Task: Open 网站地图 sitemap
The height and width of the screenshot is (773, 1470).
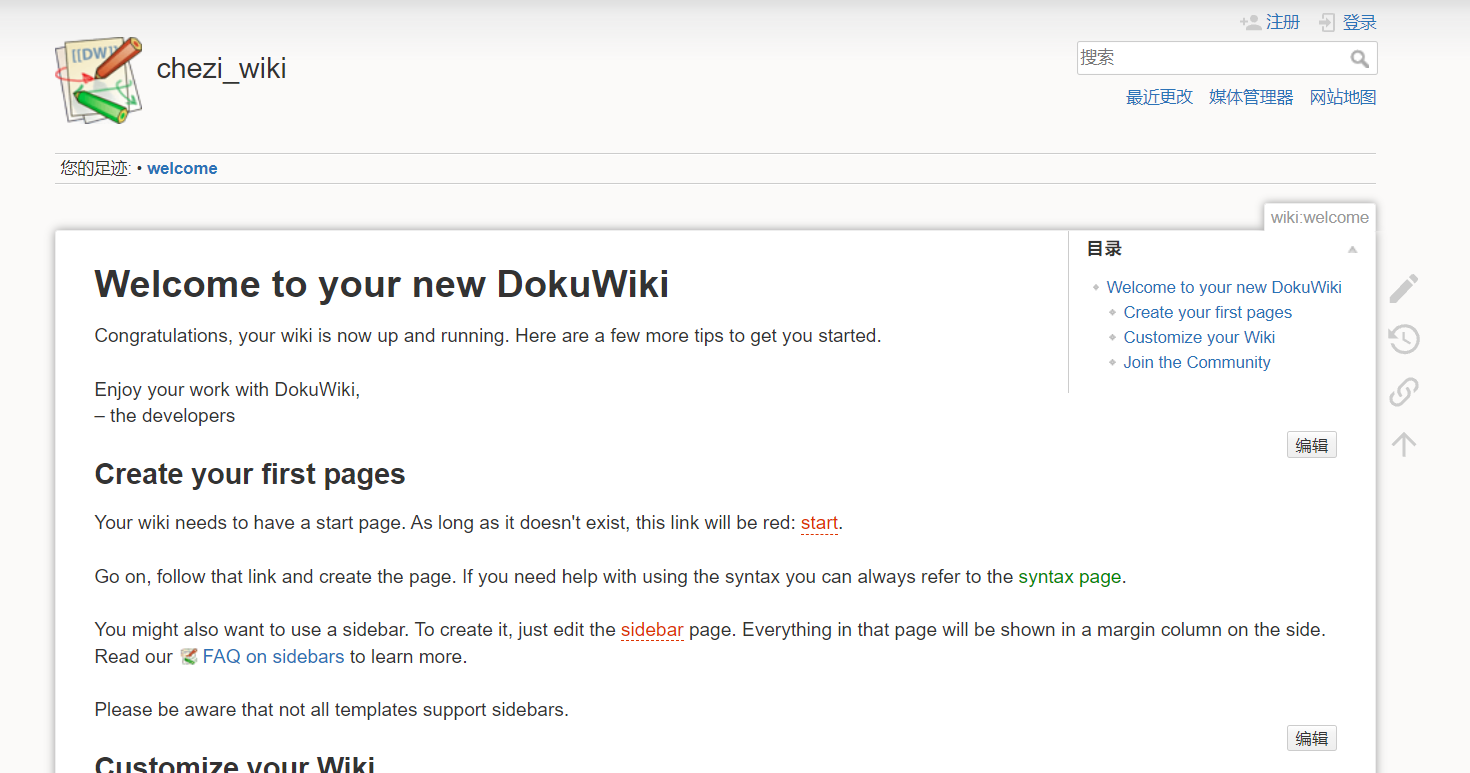Action: click(x=1343, y=97)
